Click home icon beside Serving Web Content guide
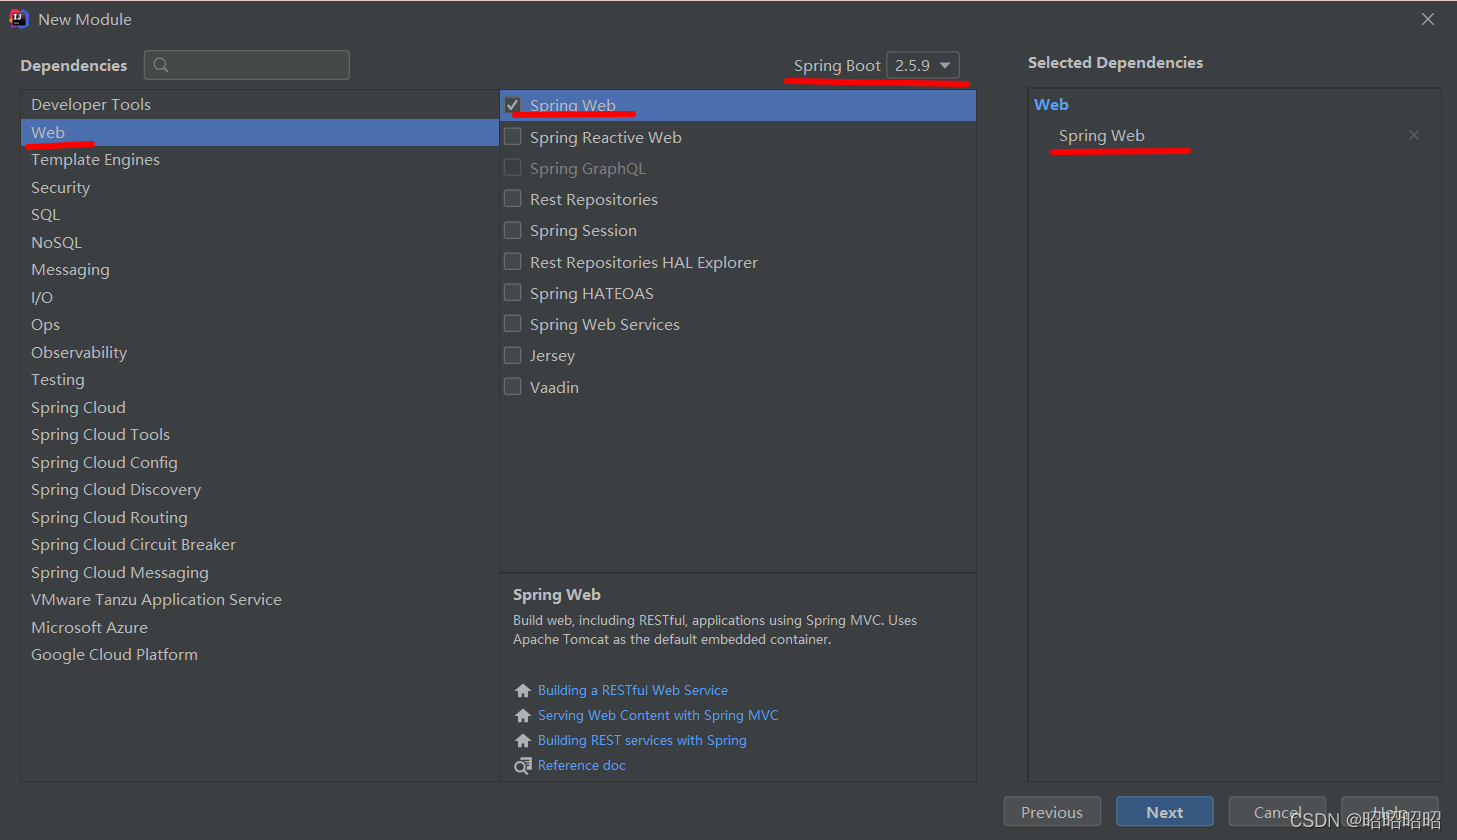The image size is (1457, 840). click(x=522, y=716)
